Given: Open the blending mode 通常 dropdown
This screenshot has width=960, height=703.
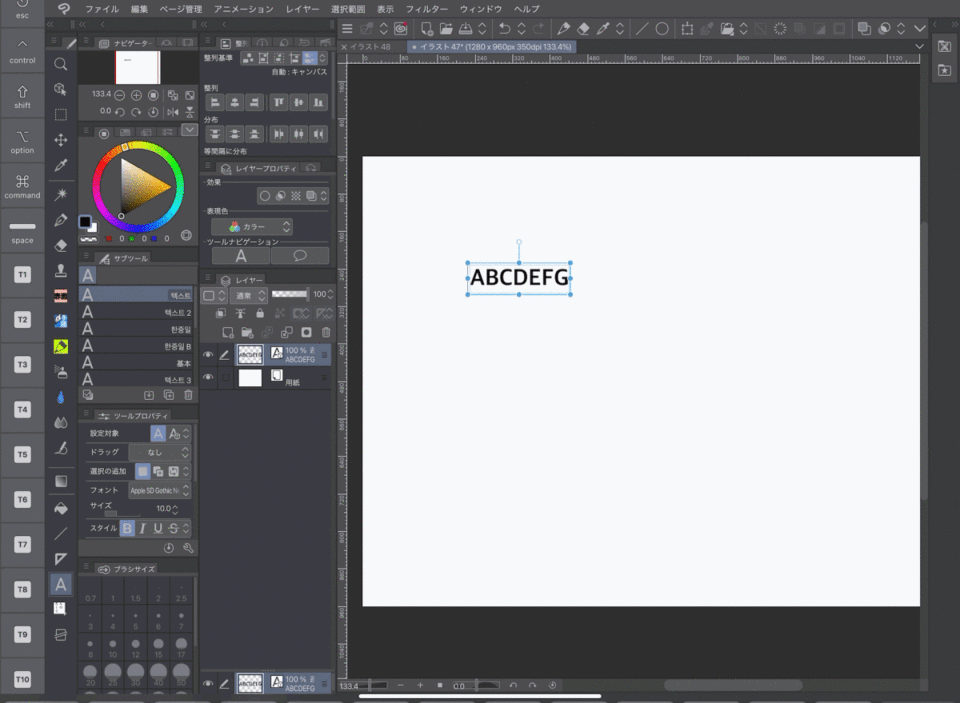Looking at the screenshot, I should coord(249,295).
